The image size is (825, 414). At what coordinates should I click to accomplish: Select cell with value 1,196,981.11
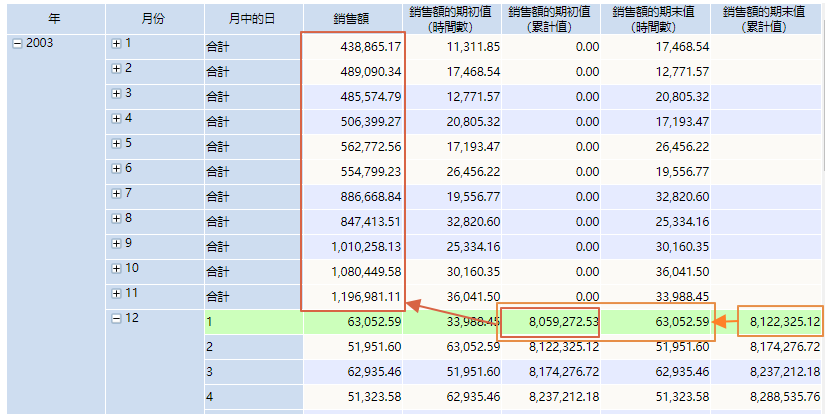coord(353,297)
